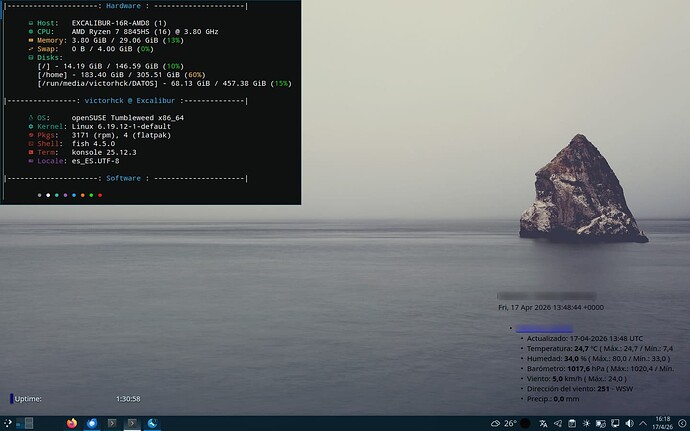Click the Memory 3.80 GiB line
The image size is (690, 431).
(x=106, y=40)
